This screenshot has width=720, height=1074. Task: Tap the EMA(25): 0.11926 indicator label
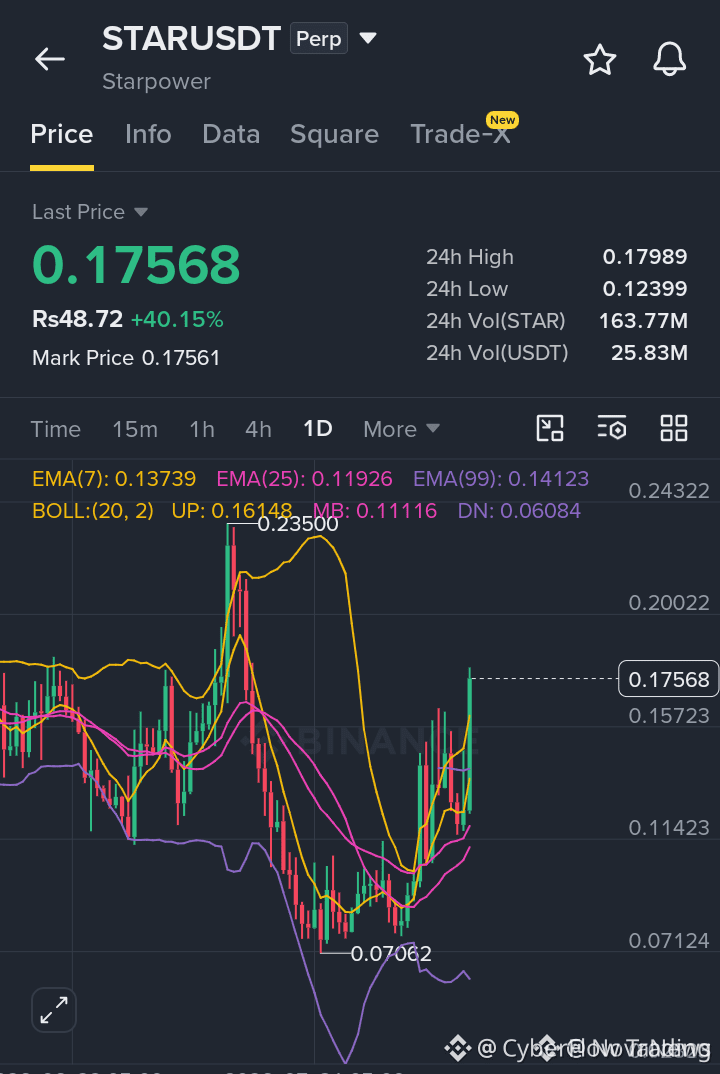(304, 478)
